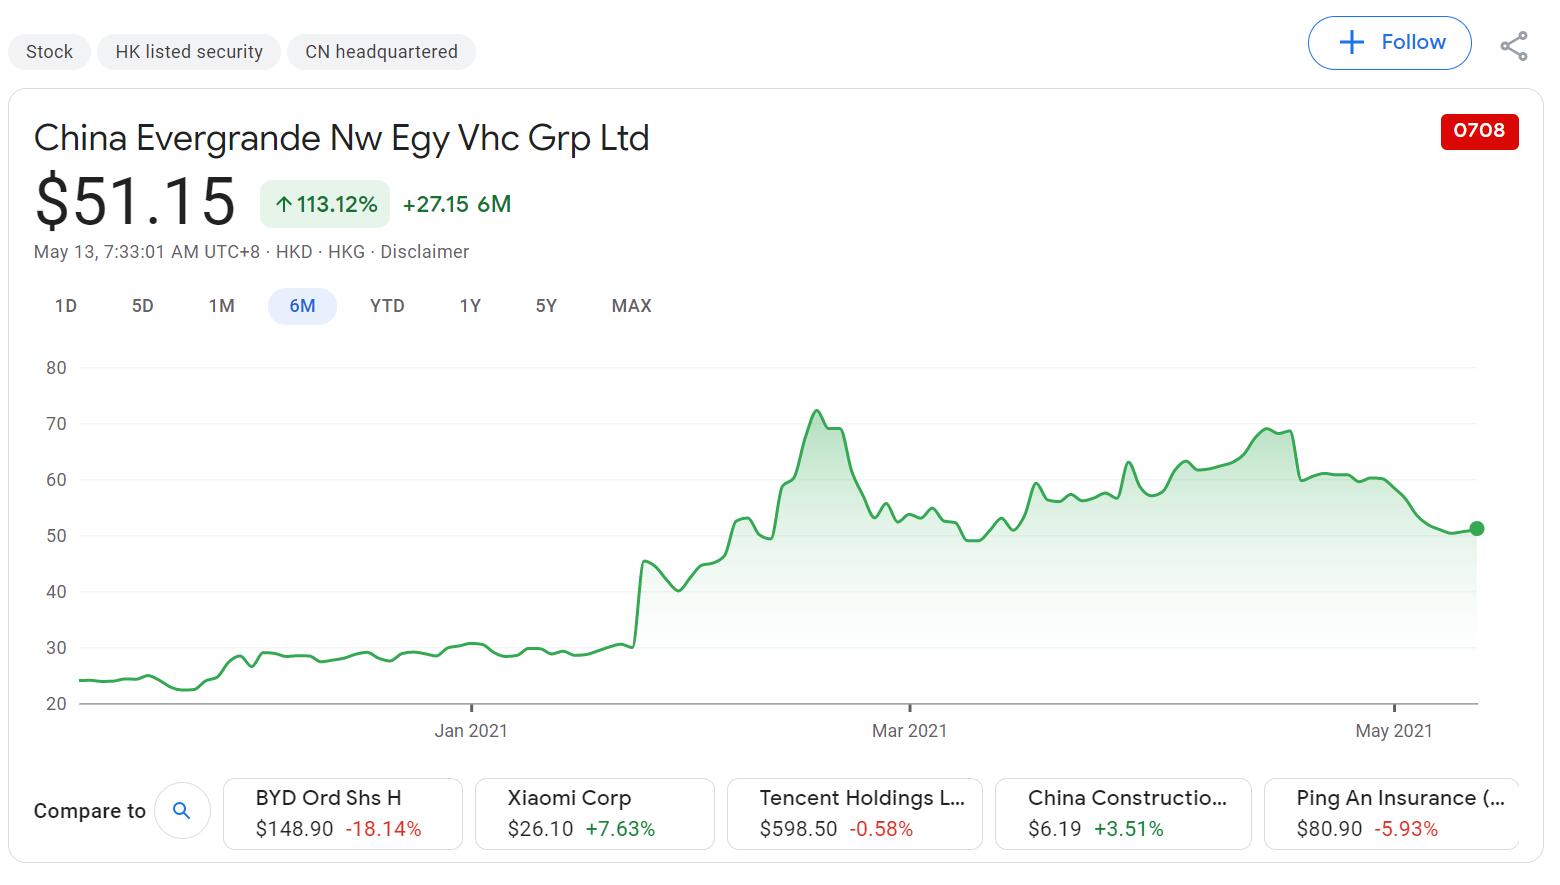The image size is (1560, 885).
Task: Select the Stock category chip
Action: click(x=48, y=51)
